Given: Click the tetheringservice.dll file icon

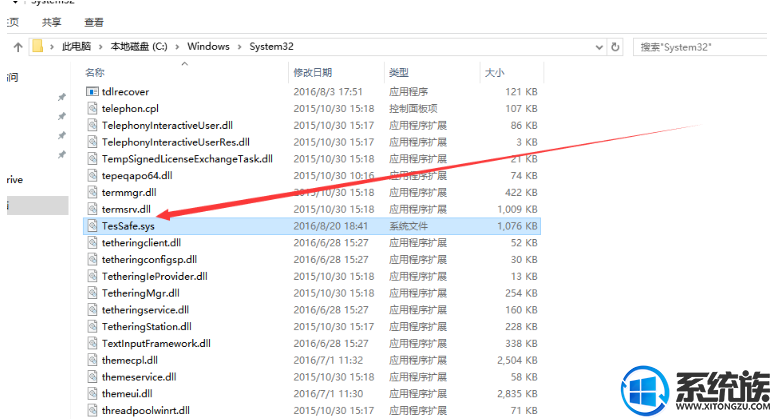Looking at the screenshot, I should (92, 309).
